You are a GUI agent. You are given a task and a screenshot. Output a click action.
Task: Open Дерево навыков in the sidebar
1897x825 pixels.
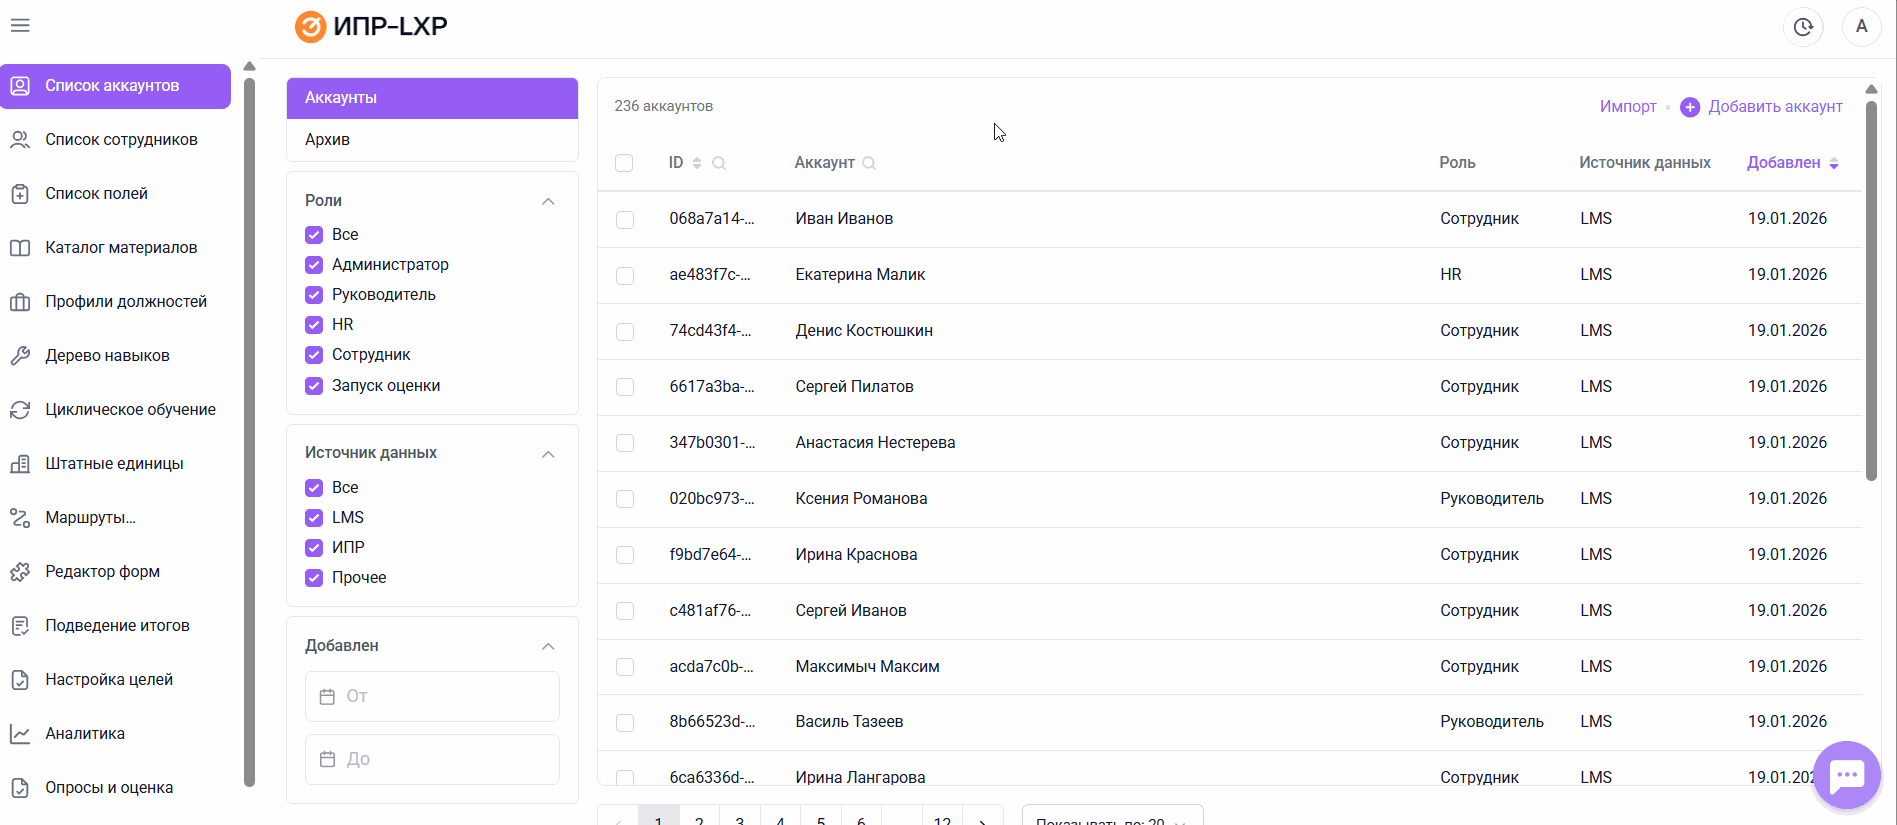[115, 356]
